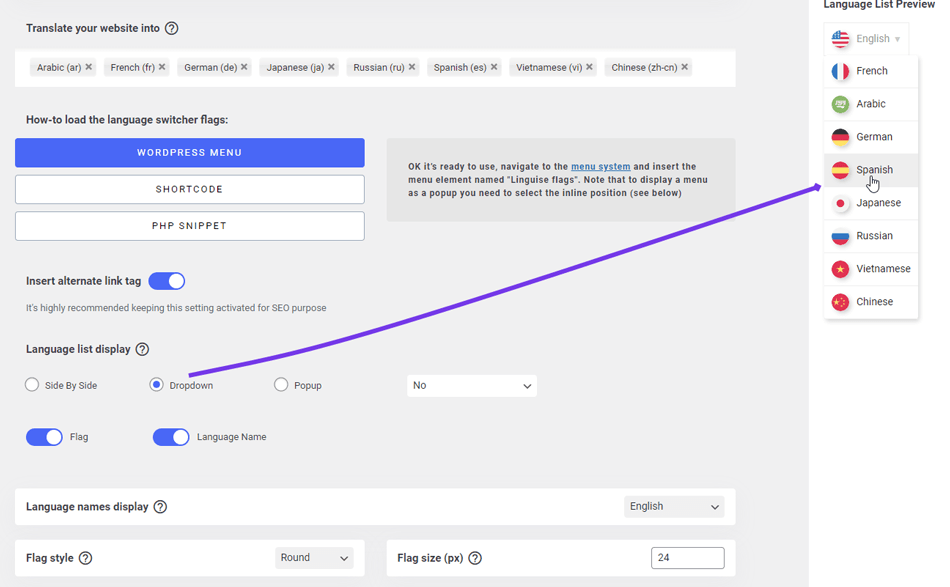Open help icon for Language list display
Viewport: 950px width, 587px height.
tap(142, 350)
